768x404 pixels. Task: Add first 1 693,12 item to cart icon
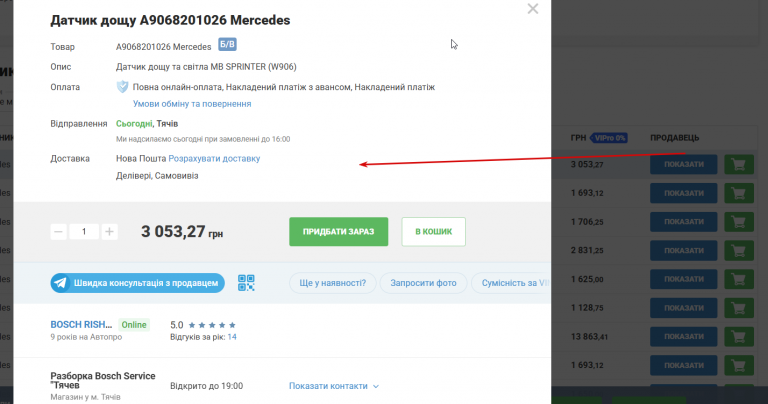(x=739, y=193)
